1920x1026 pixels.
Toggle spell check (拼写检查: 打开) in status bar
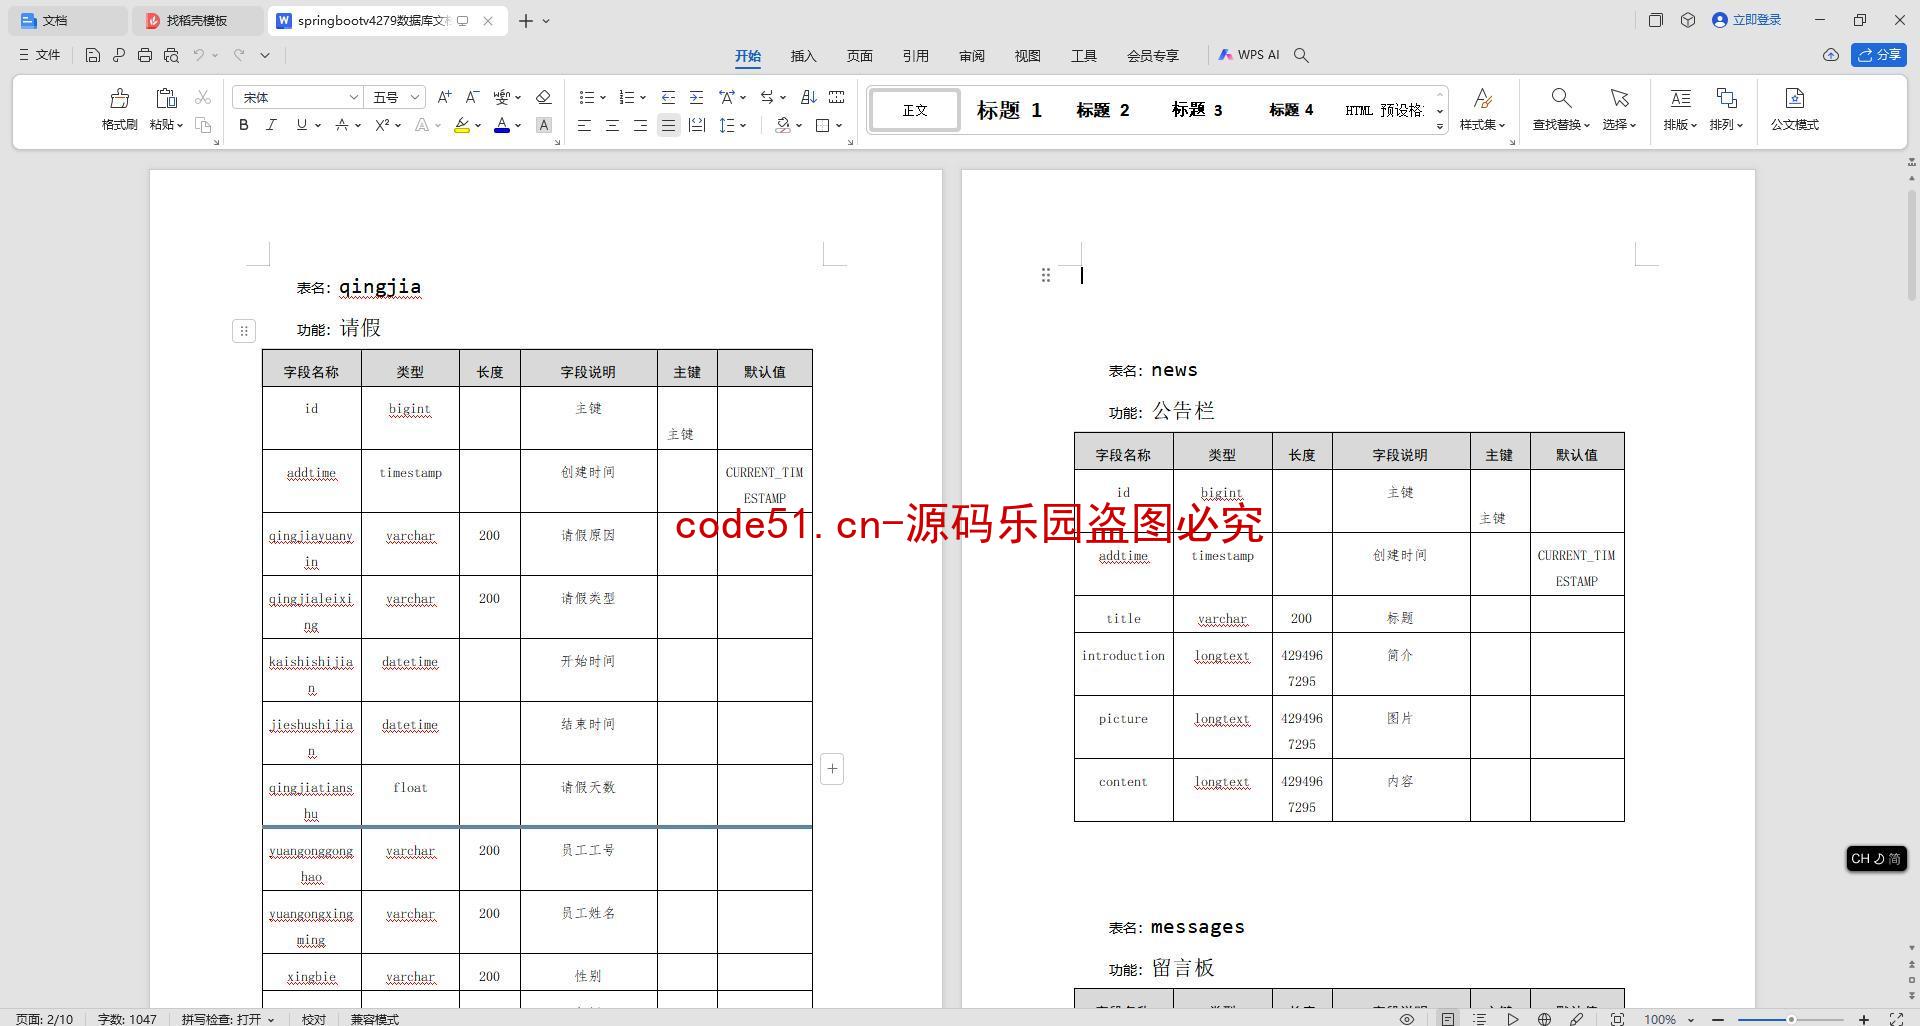point(227,1019)
